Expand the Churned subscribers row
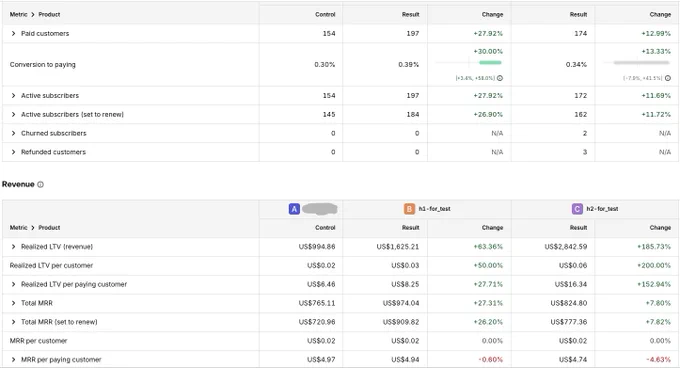 13,133
